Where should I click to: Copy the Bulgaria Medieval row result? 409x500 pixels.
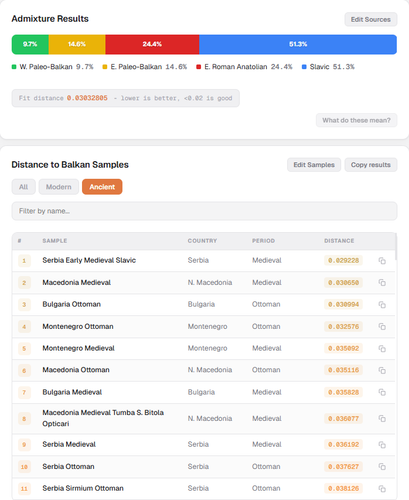pos(382,392)
